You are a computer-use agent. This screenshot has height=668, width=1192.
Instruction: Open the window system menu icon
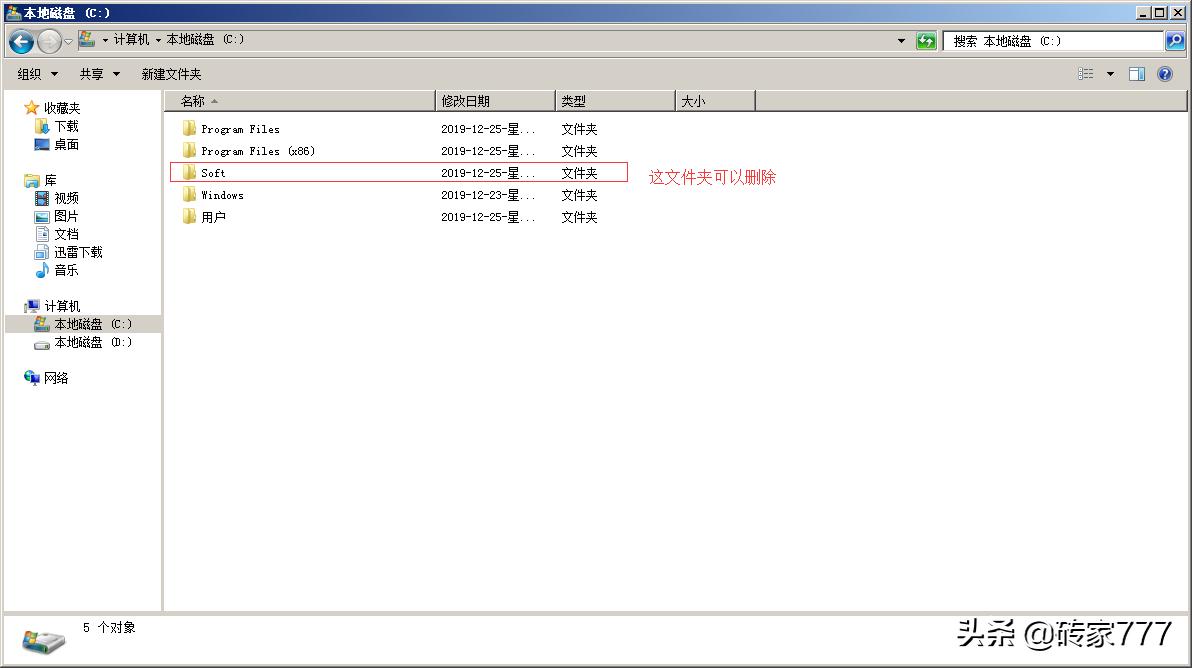pyautogui.click(x=13, y=12)
